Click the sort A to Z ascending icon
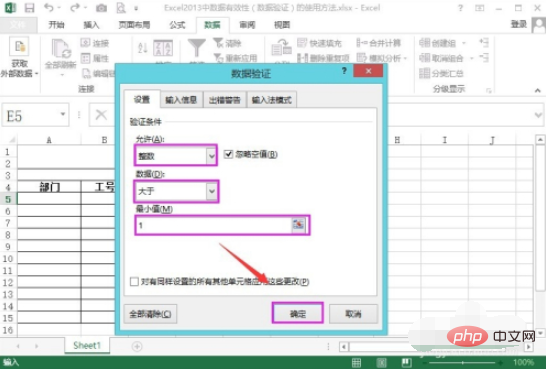The height and width of the screenshot is (369, 546). 142,48
